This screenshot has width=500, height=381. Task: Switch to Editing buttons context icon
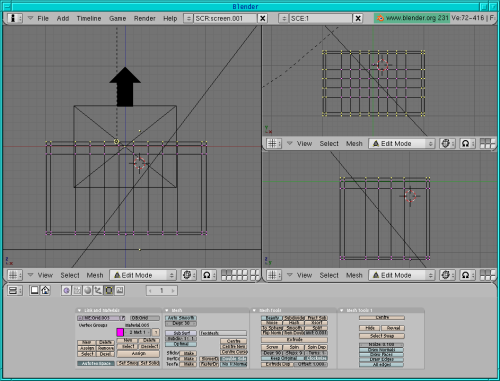coord(109,291)
